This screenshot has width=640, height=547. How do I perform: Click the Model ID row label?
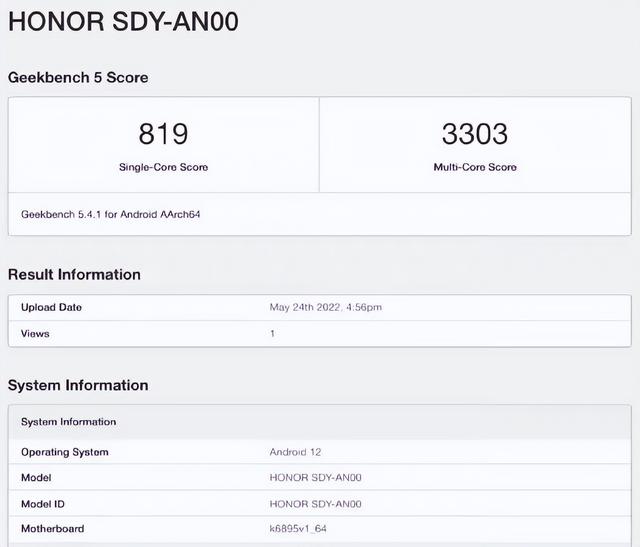pyautogui.click(x=43, y=504)
